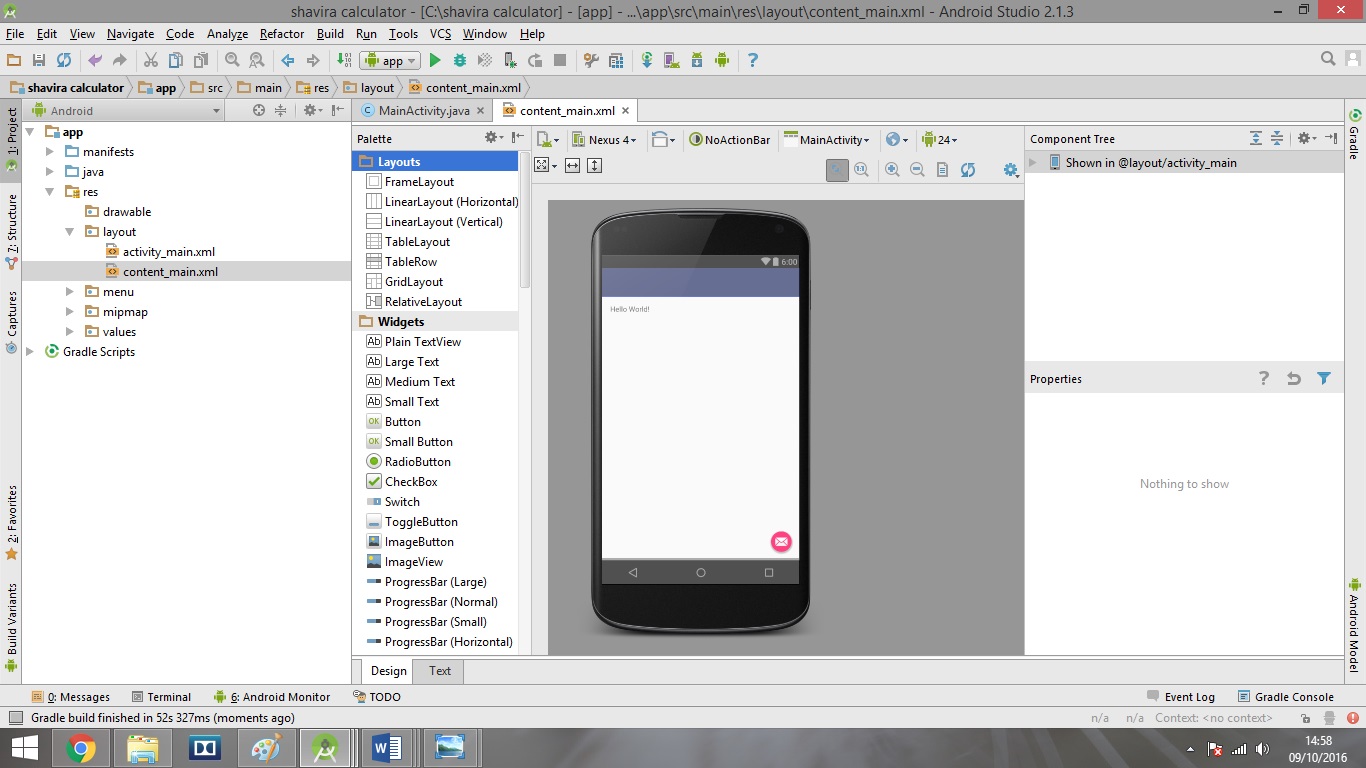Viewport: 1366px width, 768px height.
Task: Zoom in on the layout preview
Action: (x=893, y=170)
